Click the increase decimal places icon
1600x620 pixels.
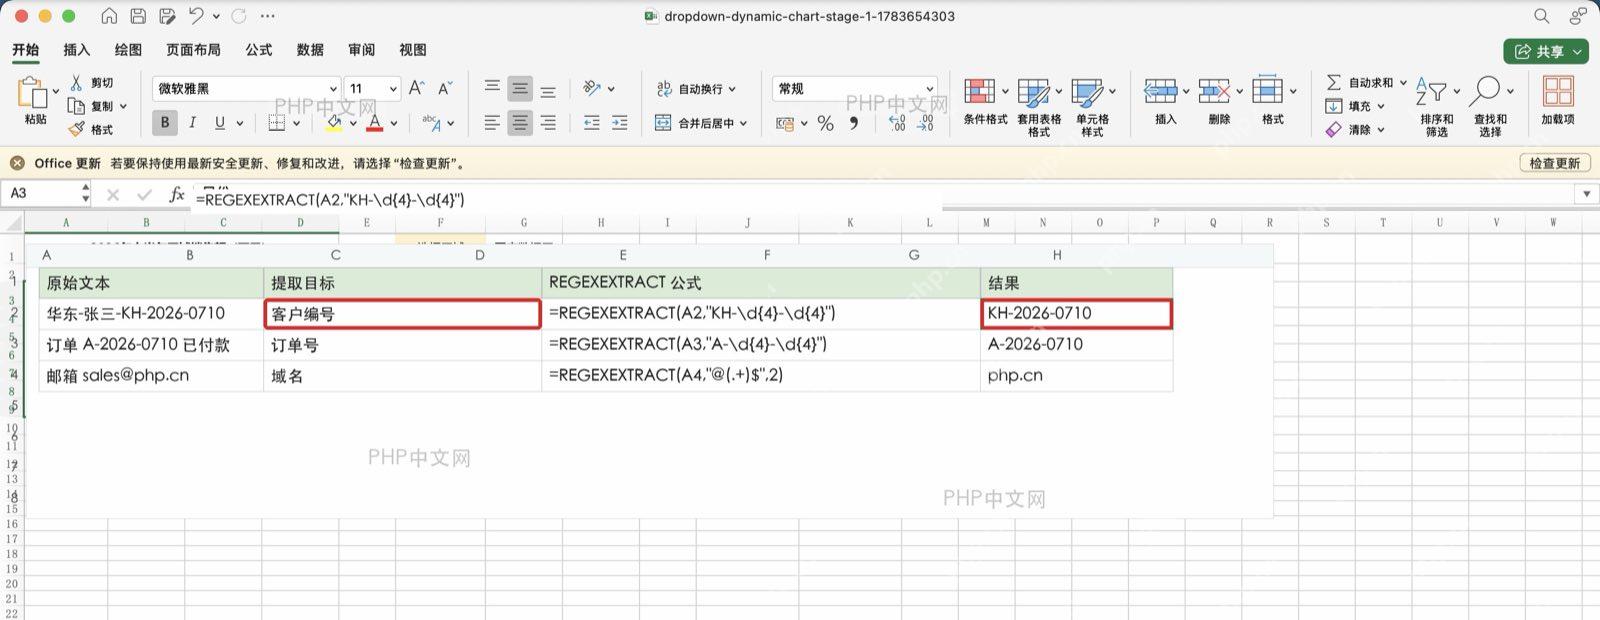898,123
